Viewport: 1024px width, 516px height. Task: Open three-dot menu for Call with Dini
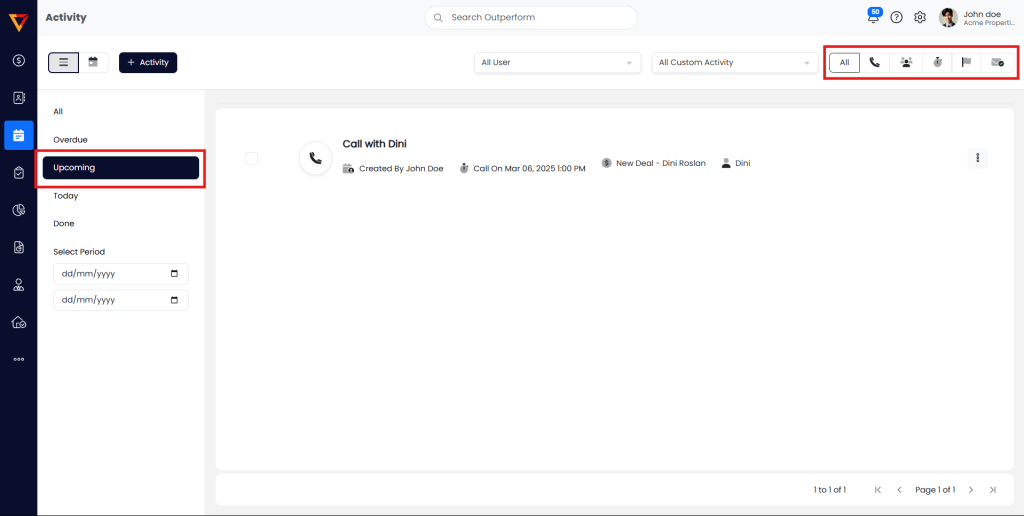978,158
